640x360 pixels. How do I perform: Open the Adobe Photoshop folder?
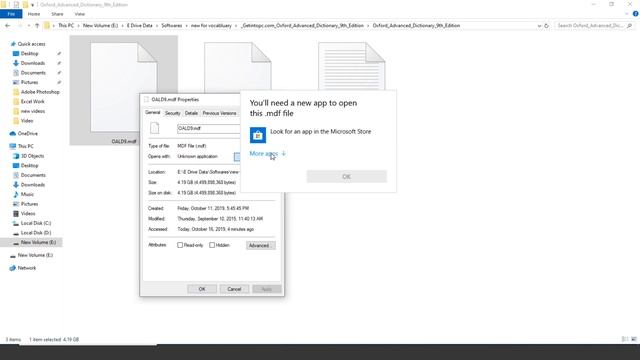pos(40,92)
